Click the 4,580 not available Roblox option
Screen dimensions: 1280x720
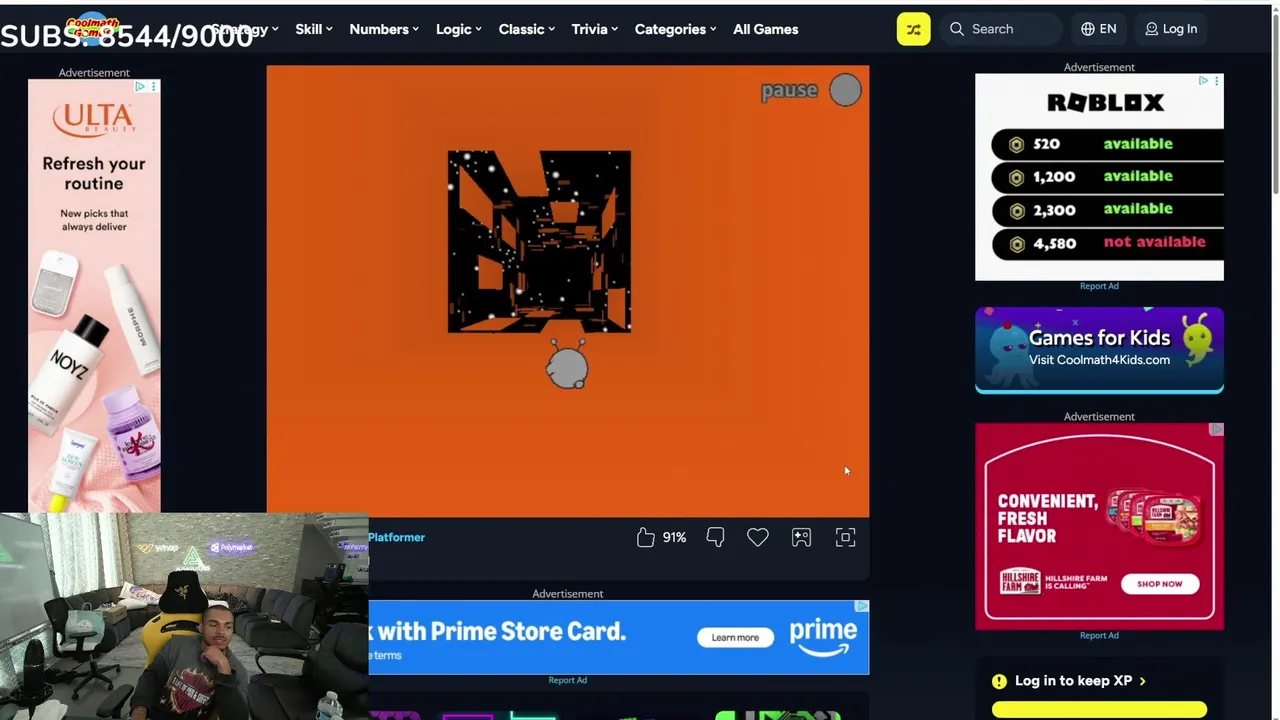pyautogui.click(x=1107, y=243)
